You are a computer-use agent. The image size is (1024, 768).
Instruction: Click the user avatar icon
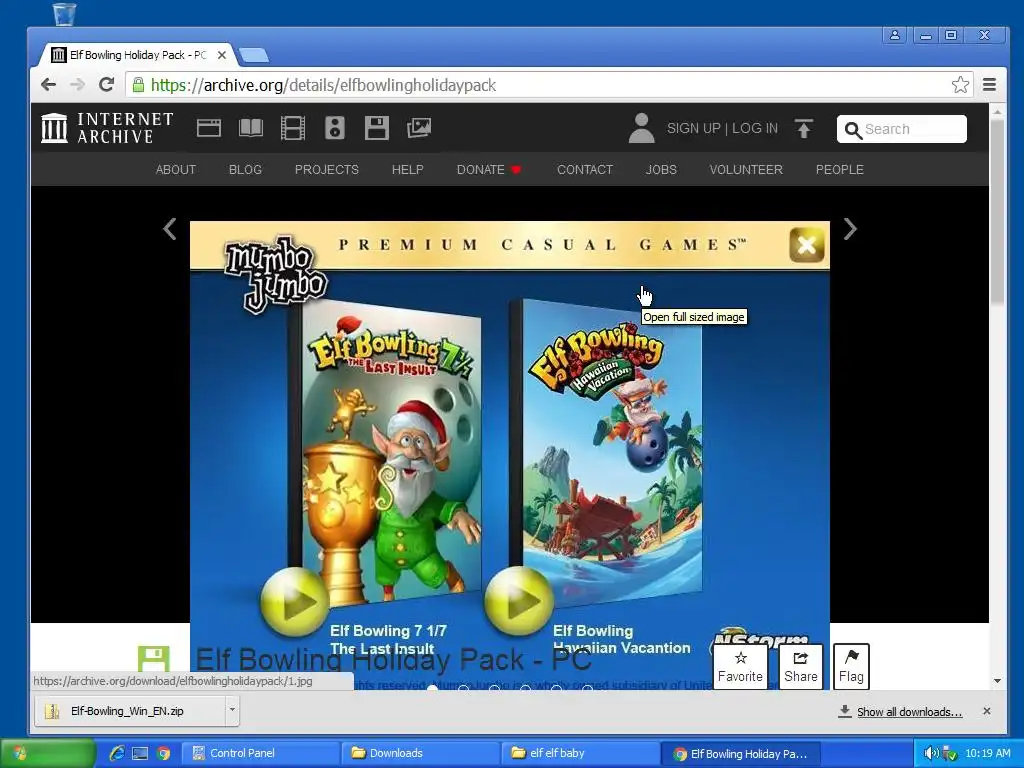coord(641,128)
